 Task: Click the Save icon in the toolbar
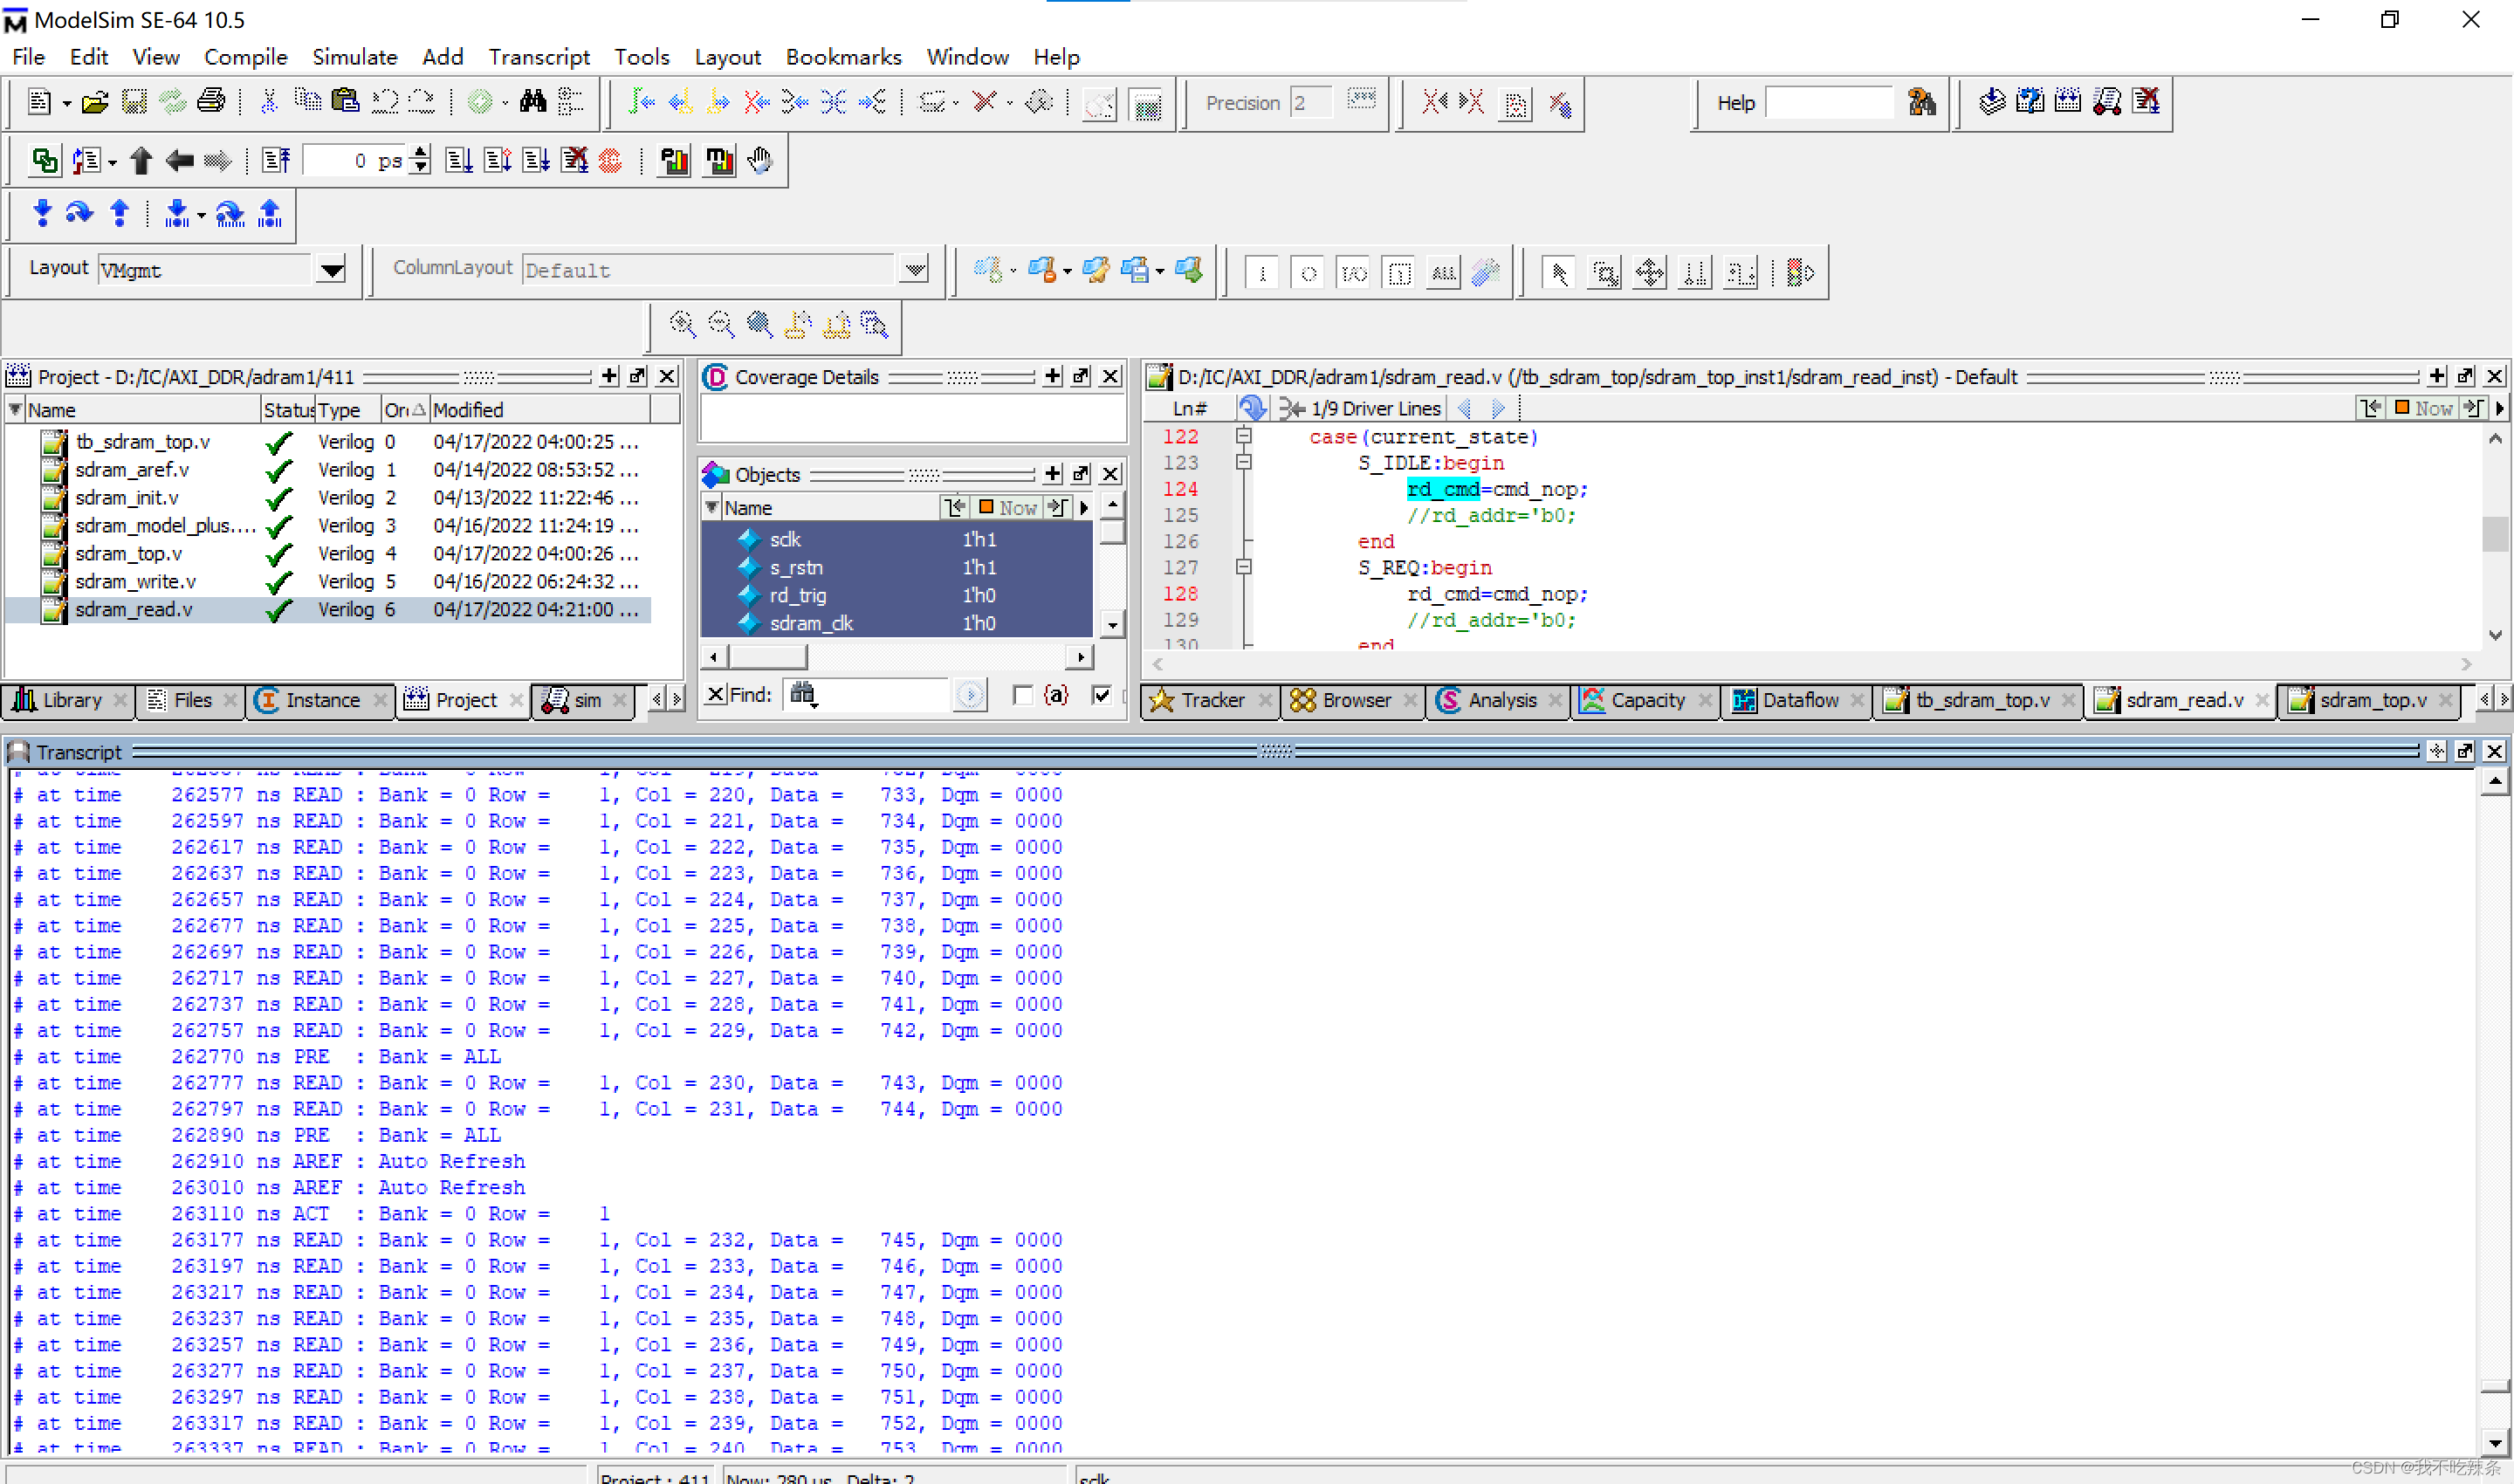[134, 102]
